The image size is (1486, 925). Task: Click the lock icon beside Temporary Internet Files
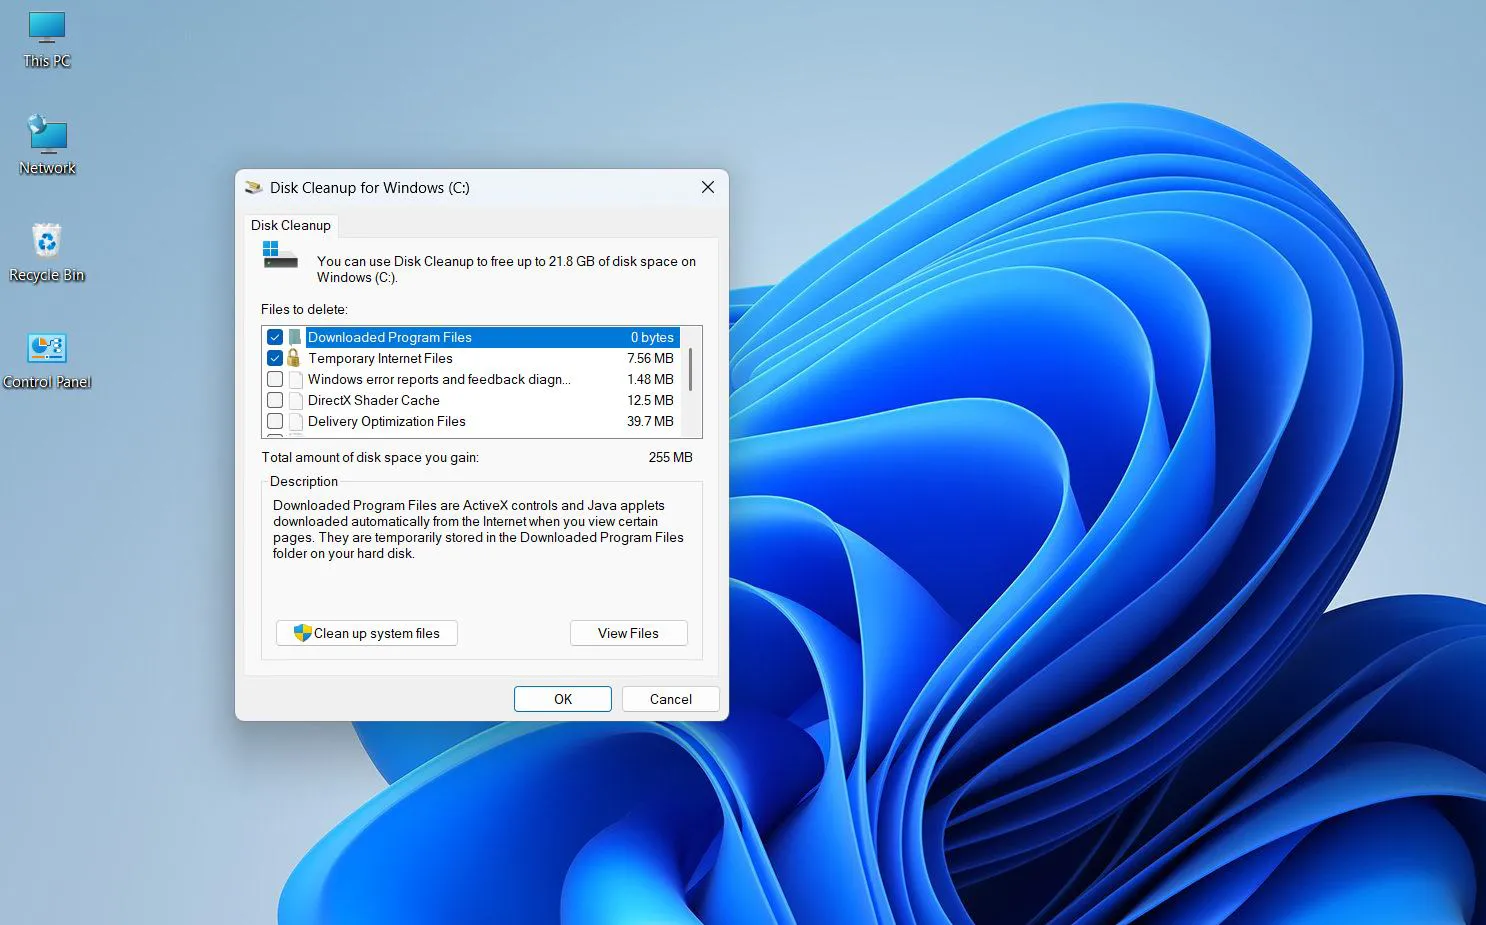click(x=293, y=358)
